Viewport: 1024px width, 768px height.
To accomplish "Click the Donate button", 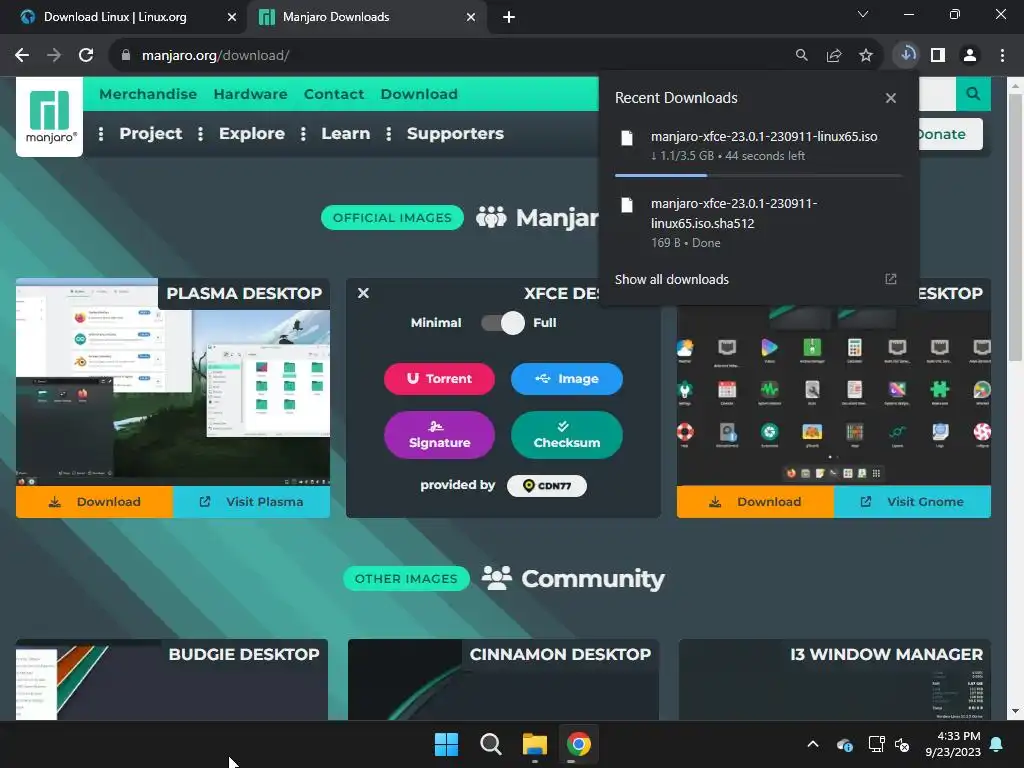I will [950, 134].
